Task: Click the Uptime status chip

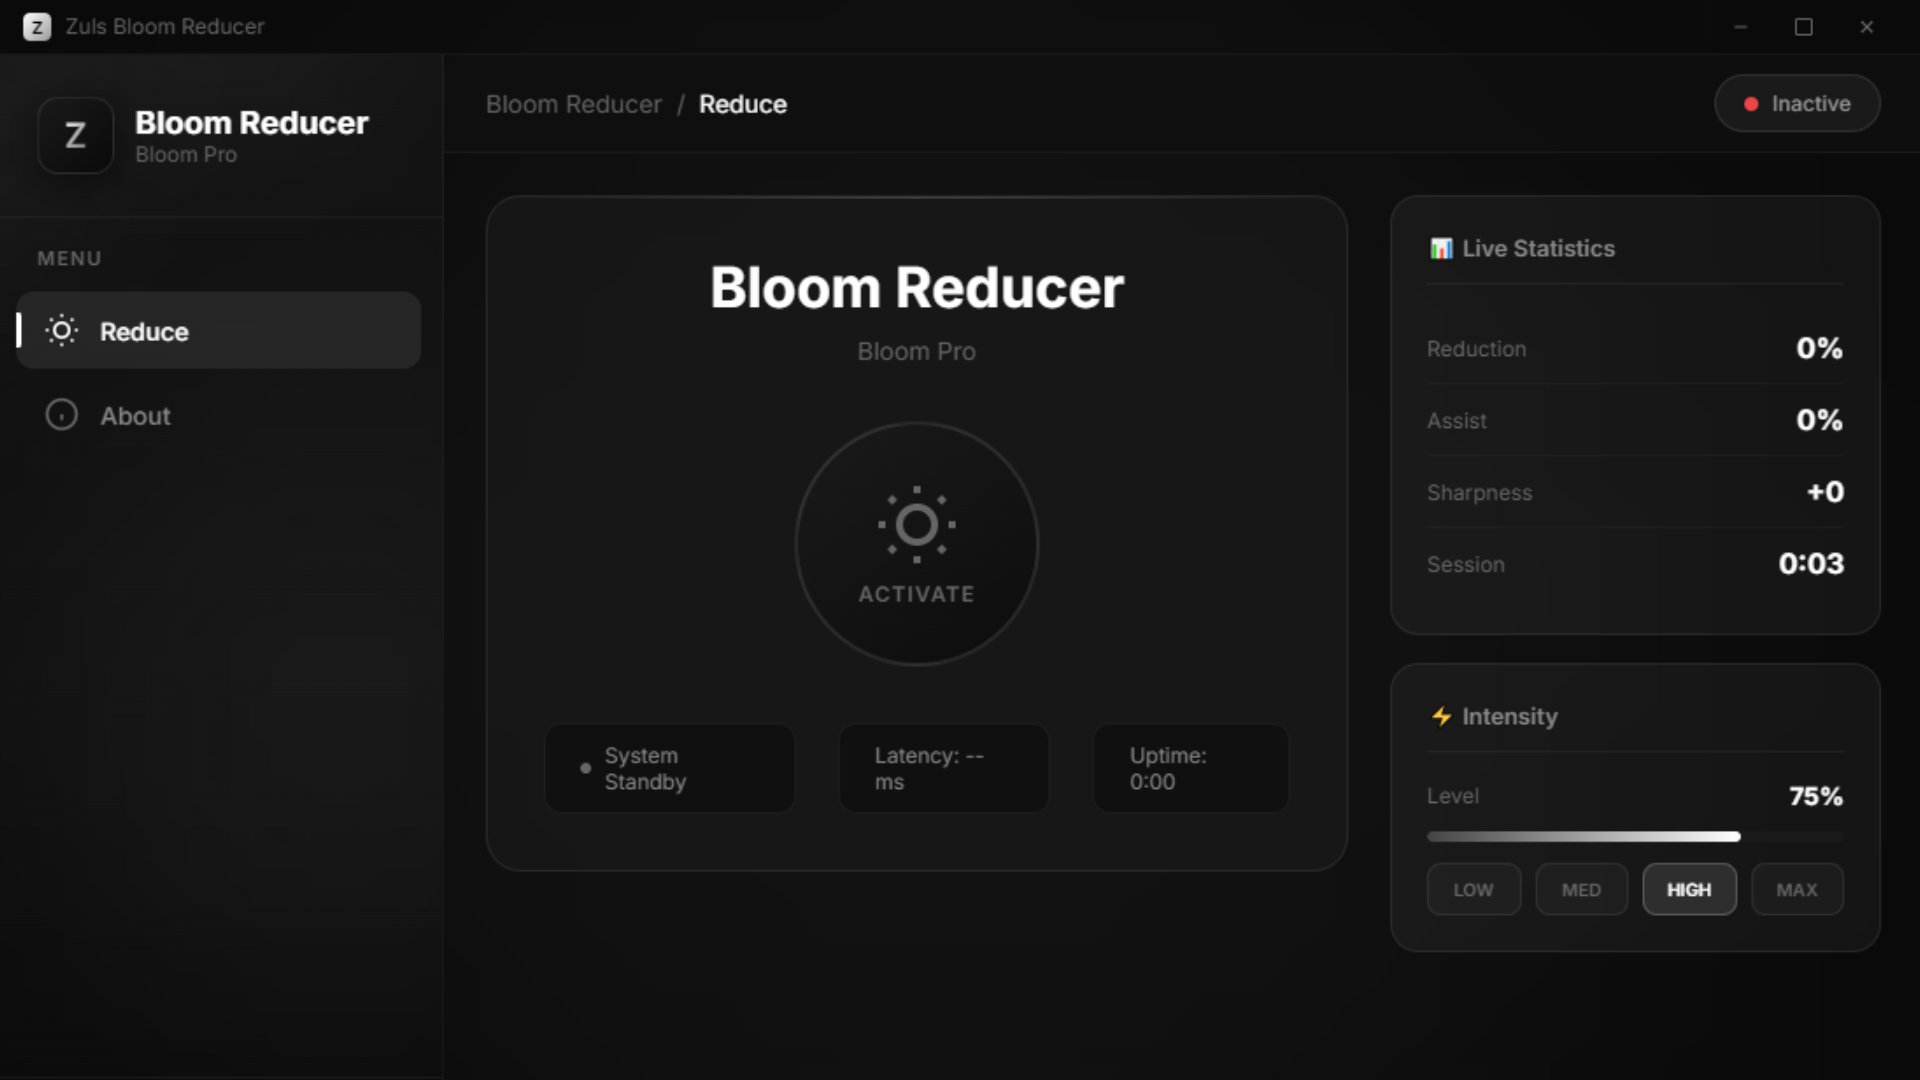Action: coord(1189,768)
